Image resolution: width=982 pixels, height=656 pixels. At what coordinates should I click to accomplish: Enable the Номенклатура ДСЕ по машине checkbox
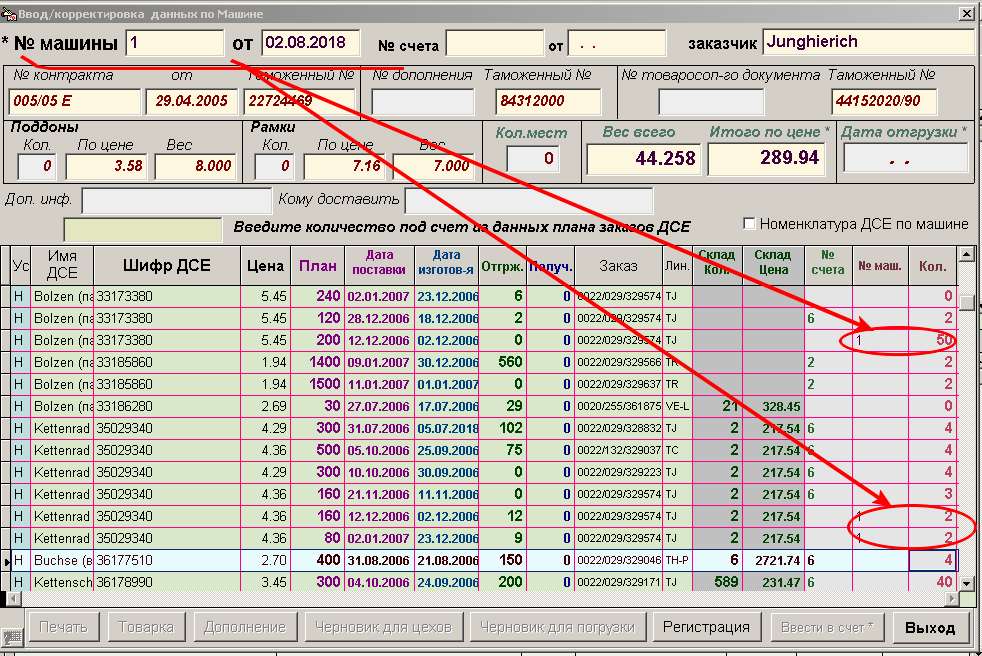(749, 224)
